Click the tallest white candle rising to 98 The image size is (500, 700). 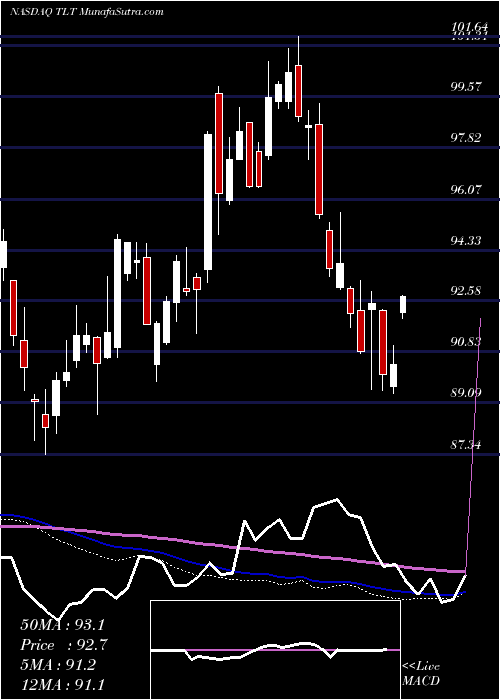pyautogui.click(x=208, y=207)
